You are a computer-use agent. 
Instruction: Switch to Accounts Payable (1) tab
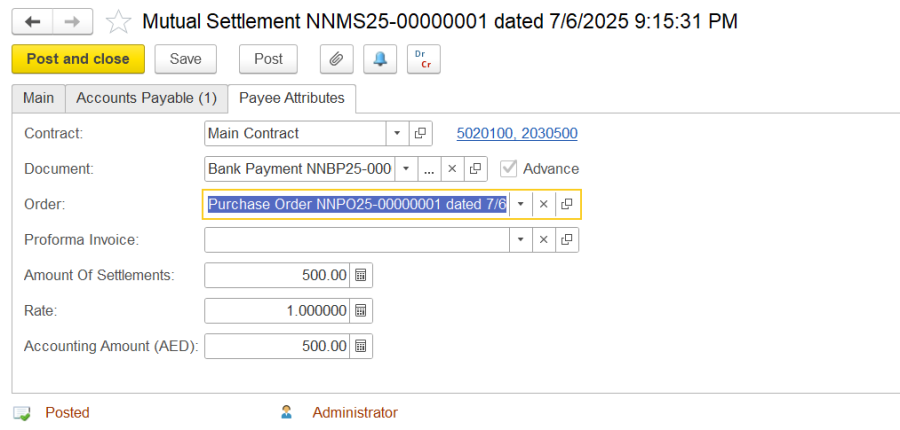[x=146, y=98]
